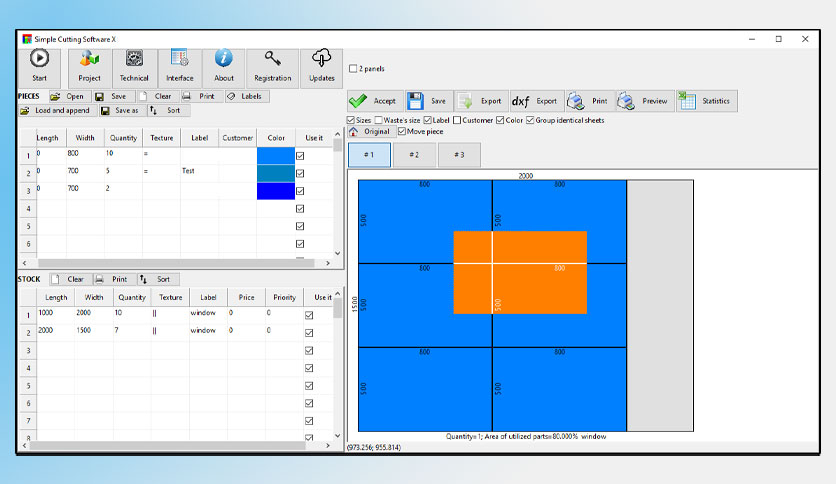Click the Price header in stock table
This screenshot has width=836, height=484.
pyautogui.click(x=246, y=297)
